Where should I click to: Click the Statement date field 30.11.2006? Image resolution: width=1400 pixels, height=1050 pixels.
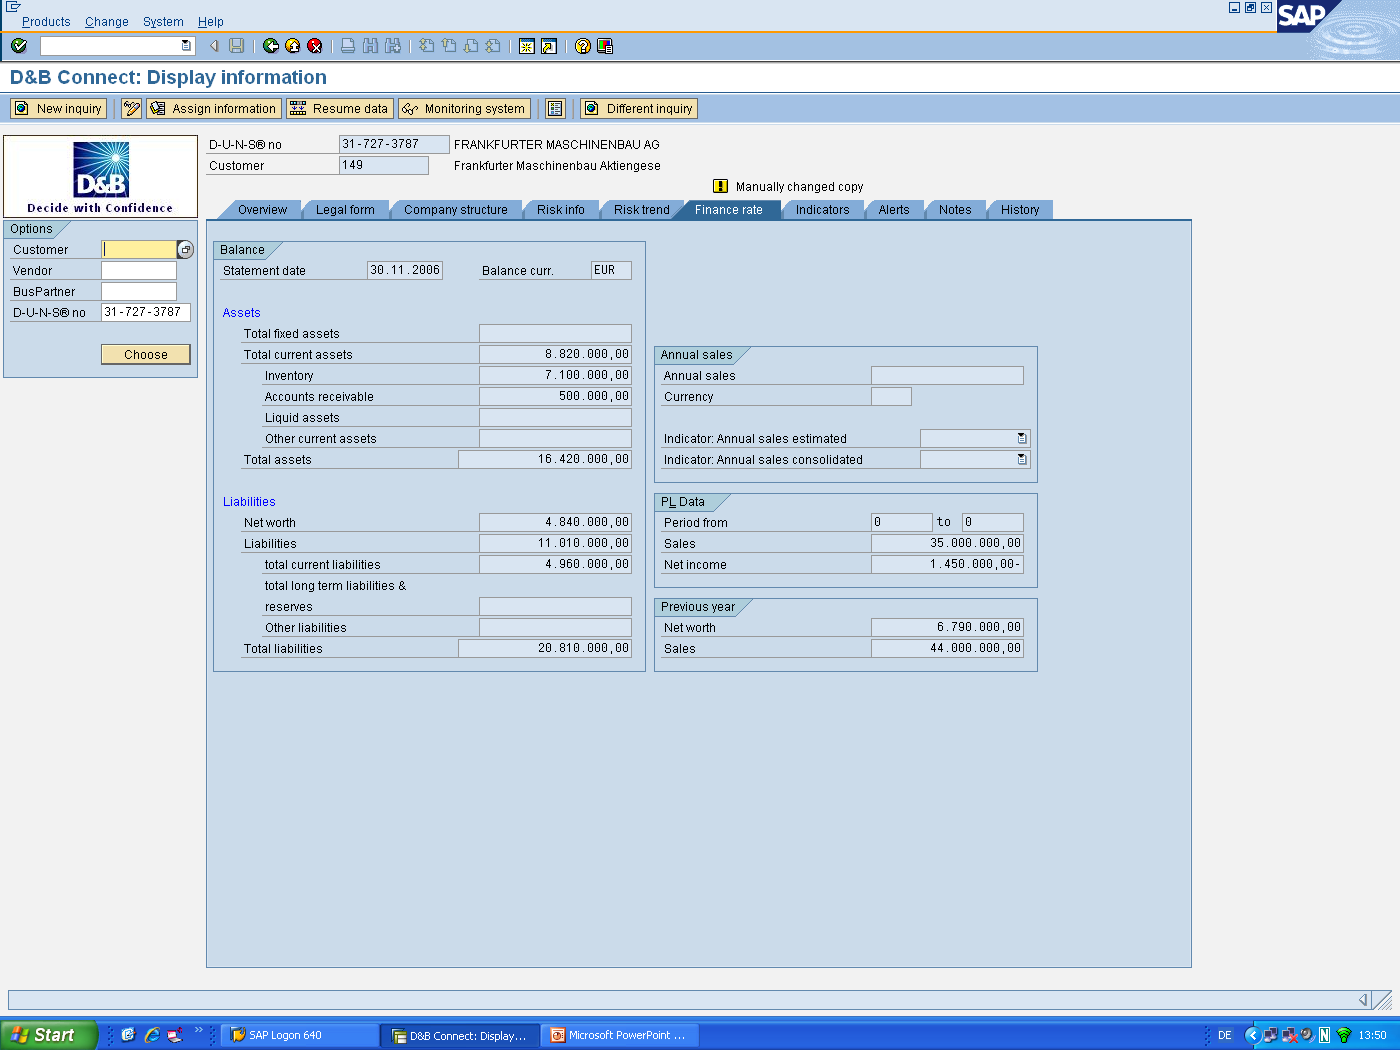[x=405, y=270]
